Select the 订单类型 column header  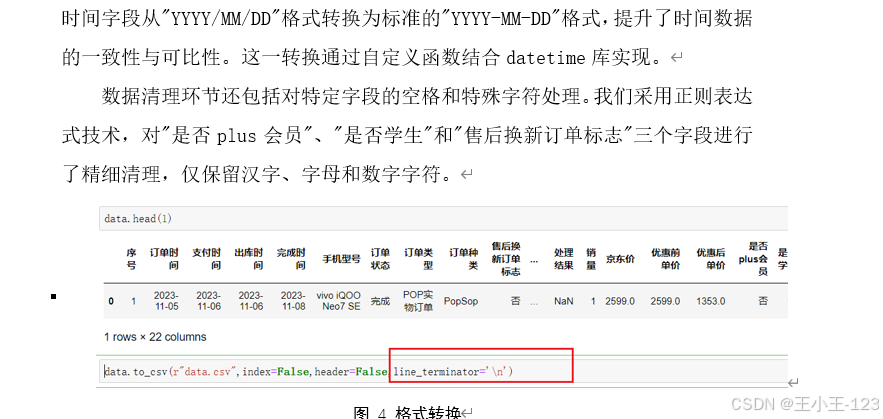[x=418, y=259]
